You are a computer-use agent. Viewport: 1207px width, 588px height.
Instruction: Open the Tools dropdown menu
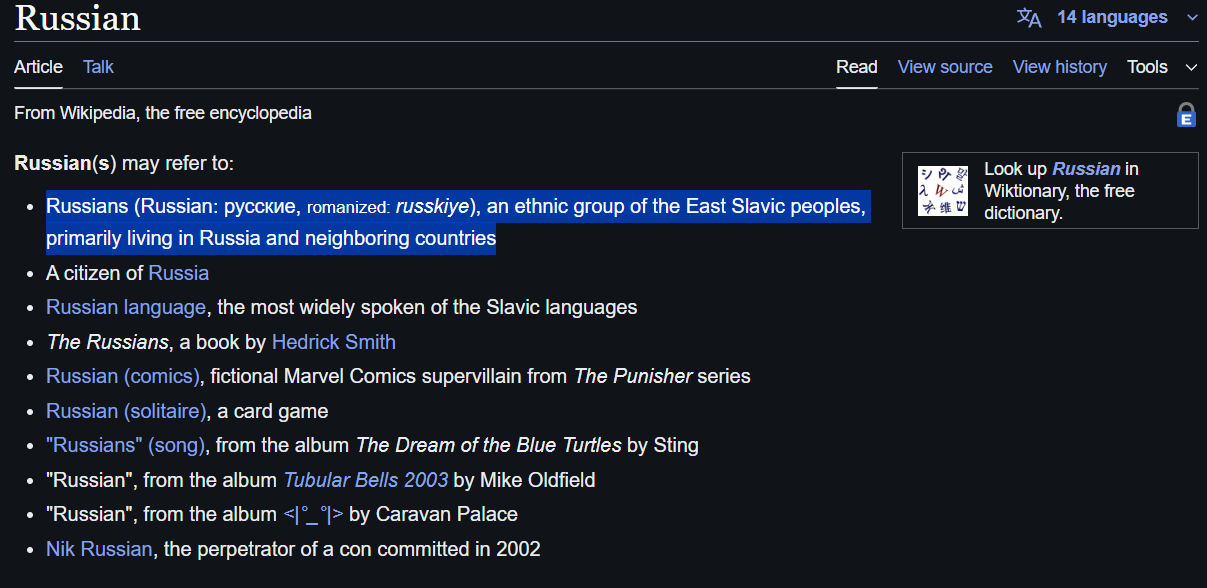pos(1147,67)
